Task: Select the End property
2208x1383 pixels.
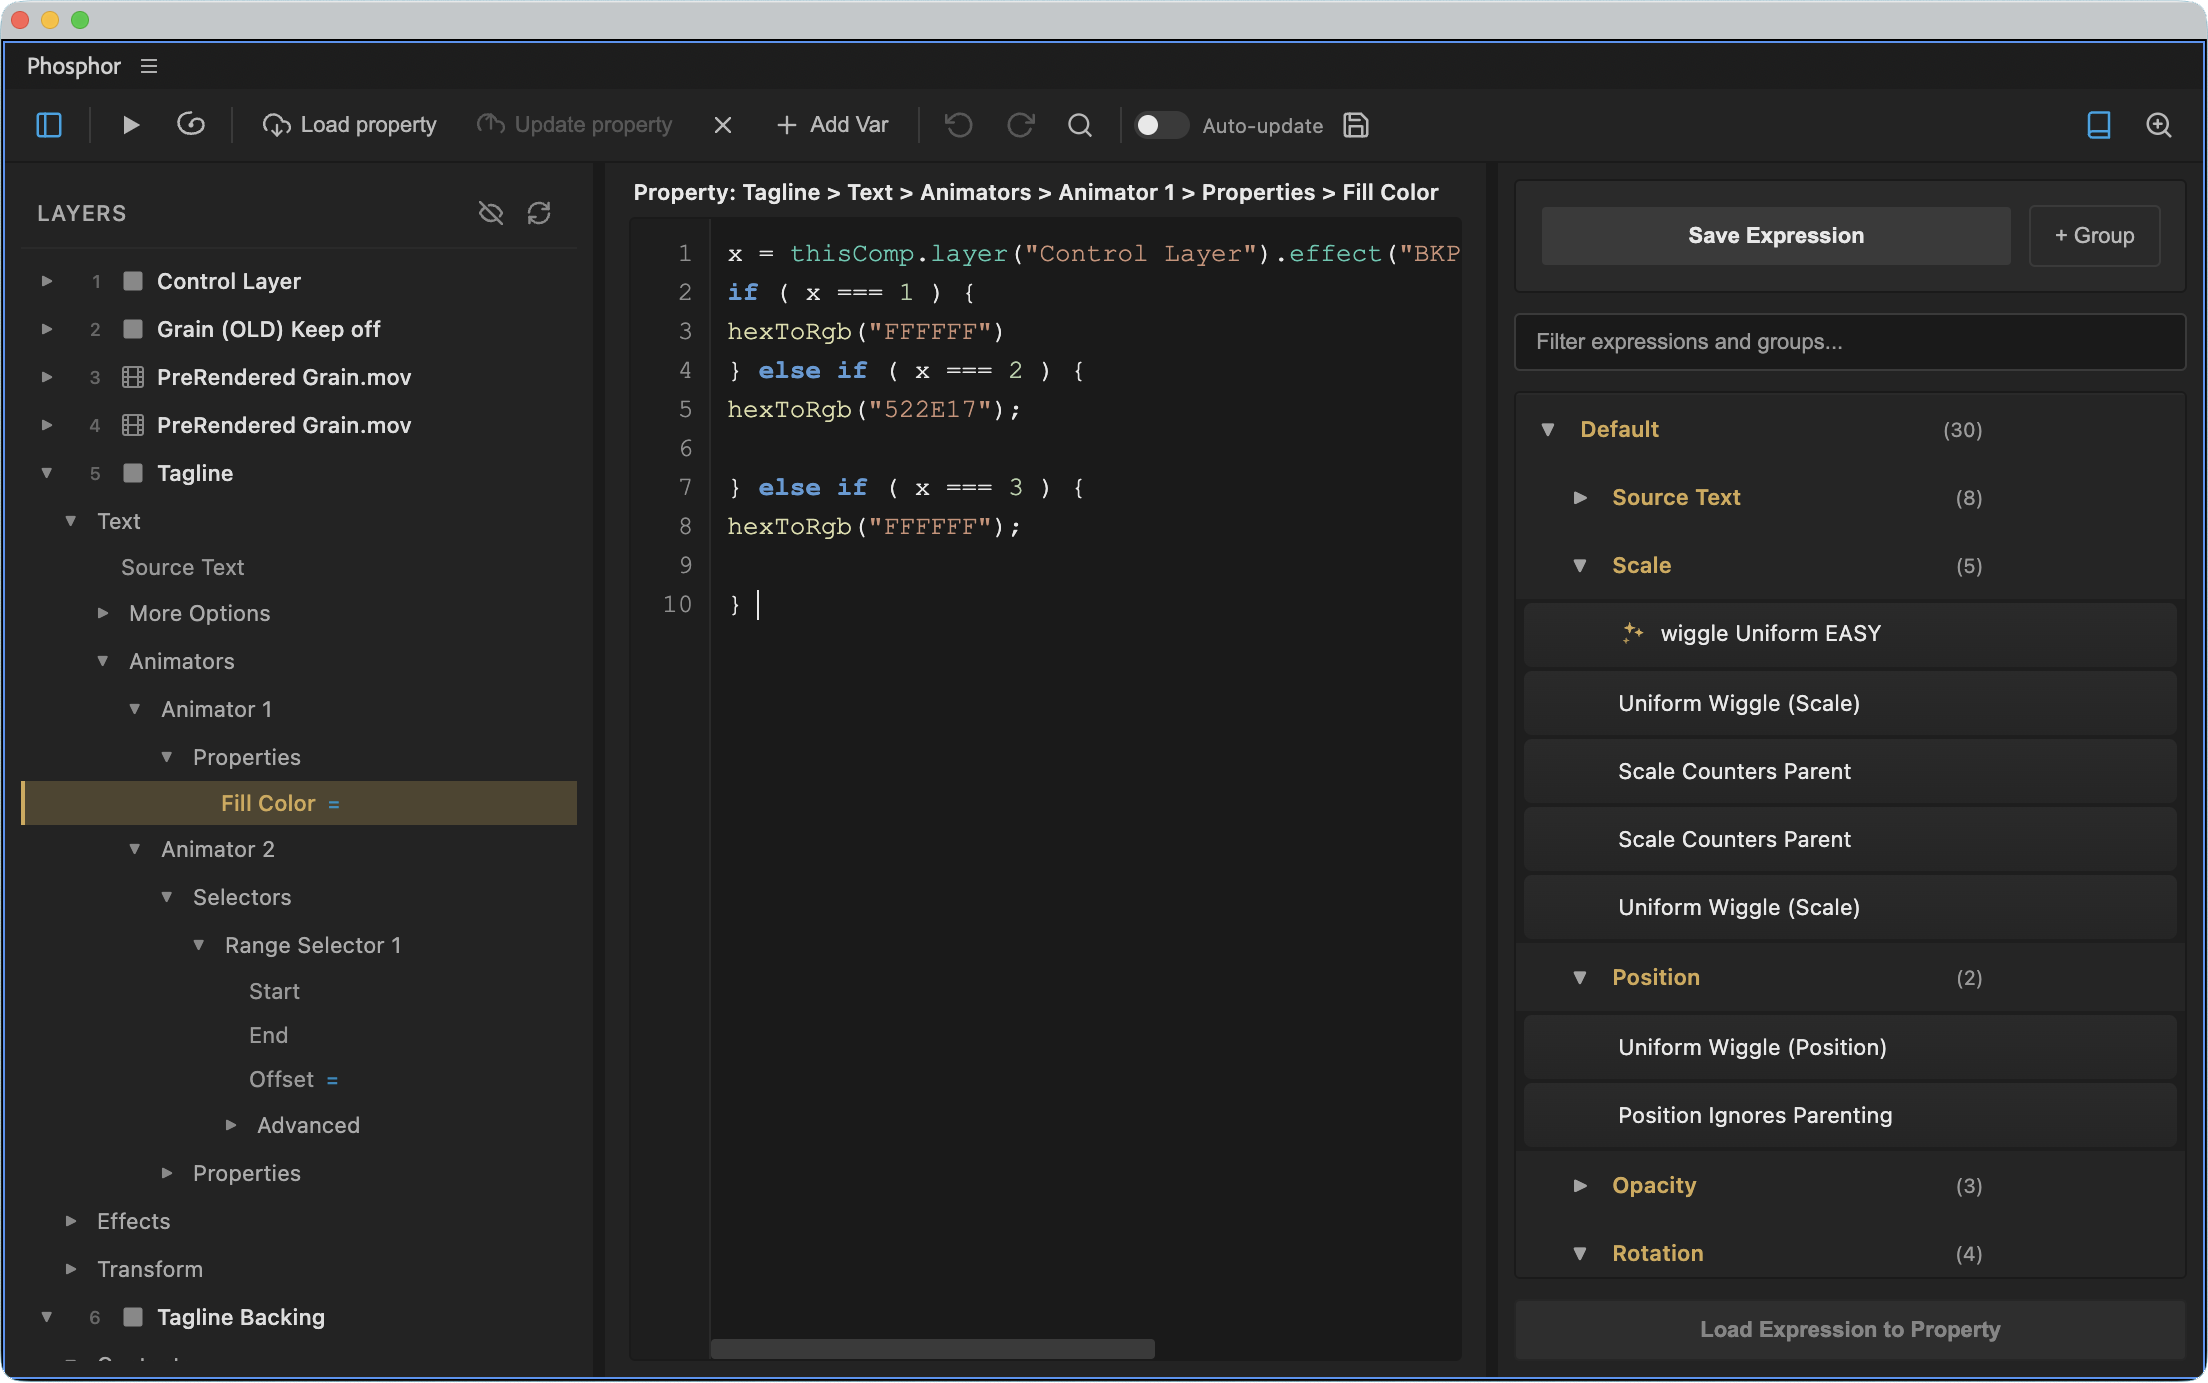Action: tap(268, 1035)
